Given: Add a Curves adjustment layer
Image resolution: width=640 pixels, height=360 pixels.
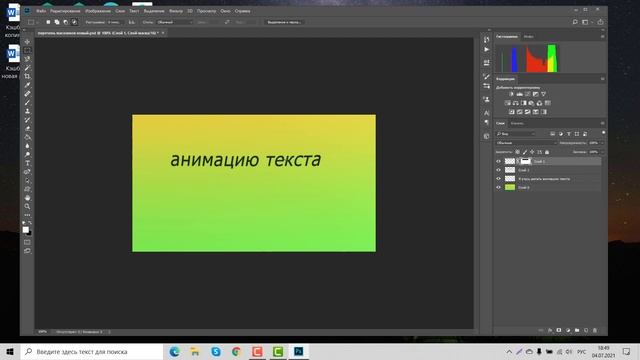Looking at the screenshot, I should point(527,94).
